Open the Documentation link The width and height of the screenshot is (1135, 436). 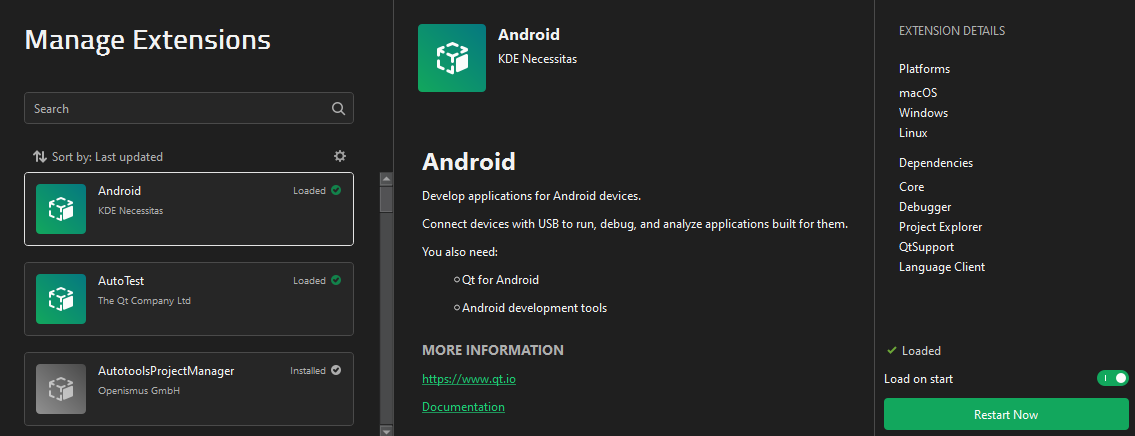463,406
